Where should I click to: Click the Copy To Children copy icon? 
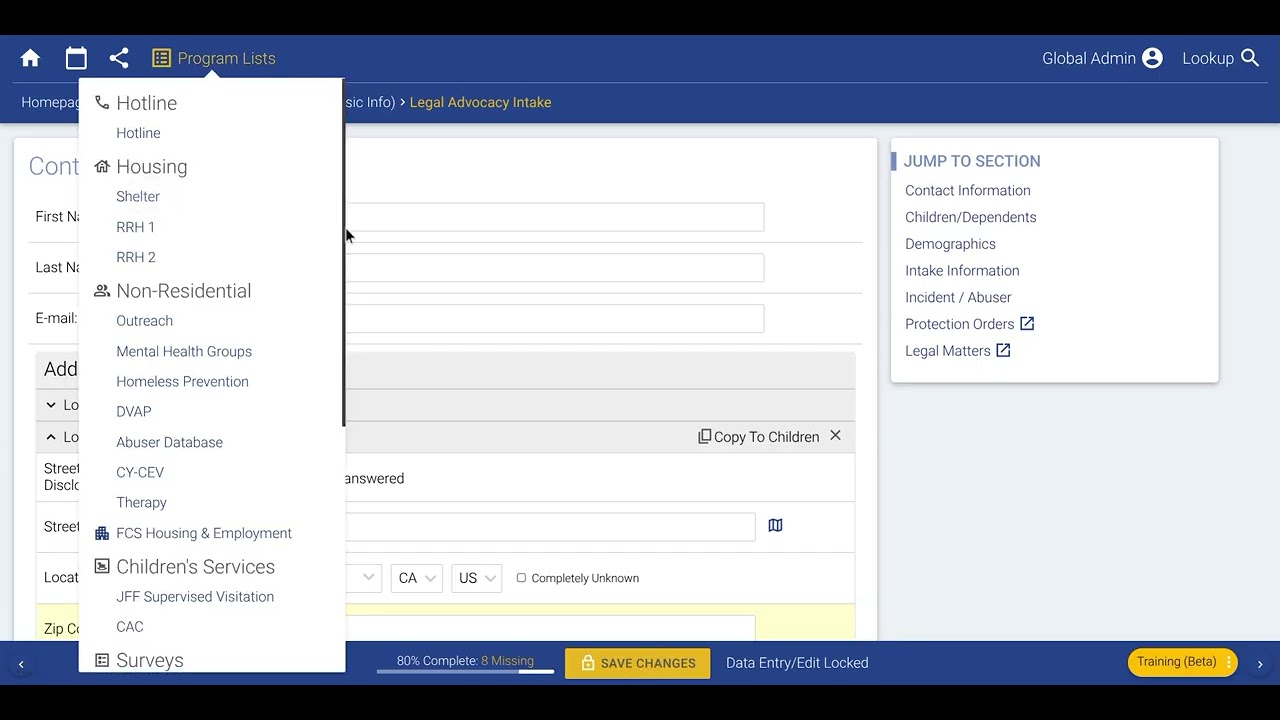pos(704,437)
